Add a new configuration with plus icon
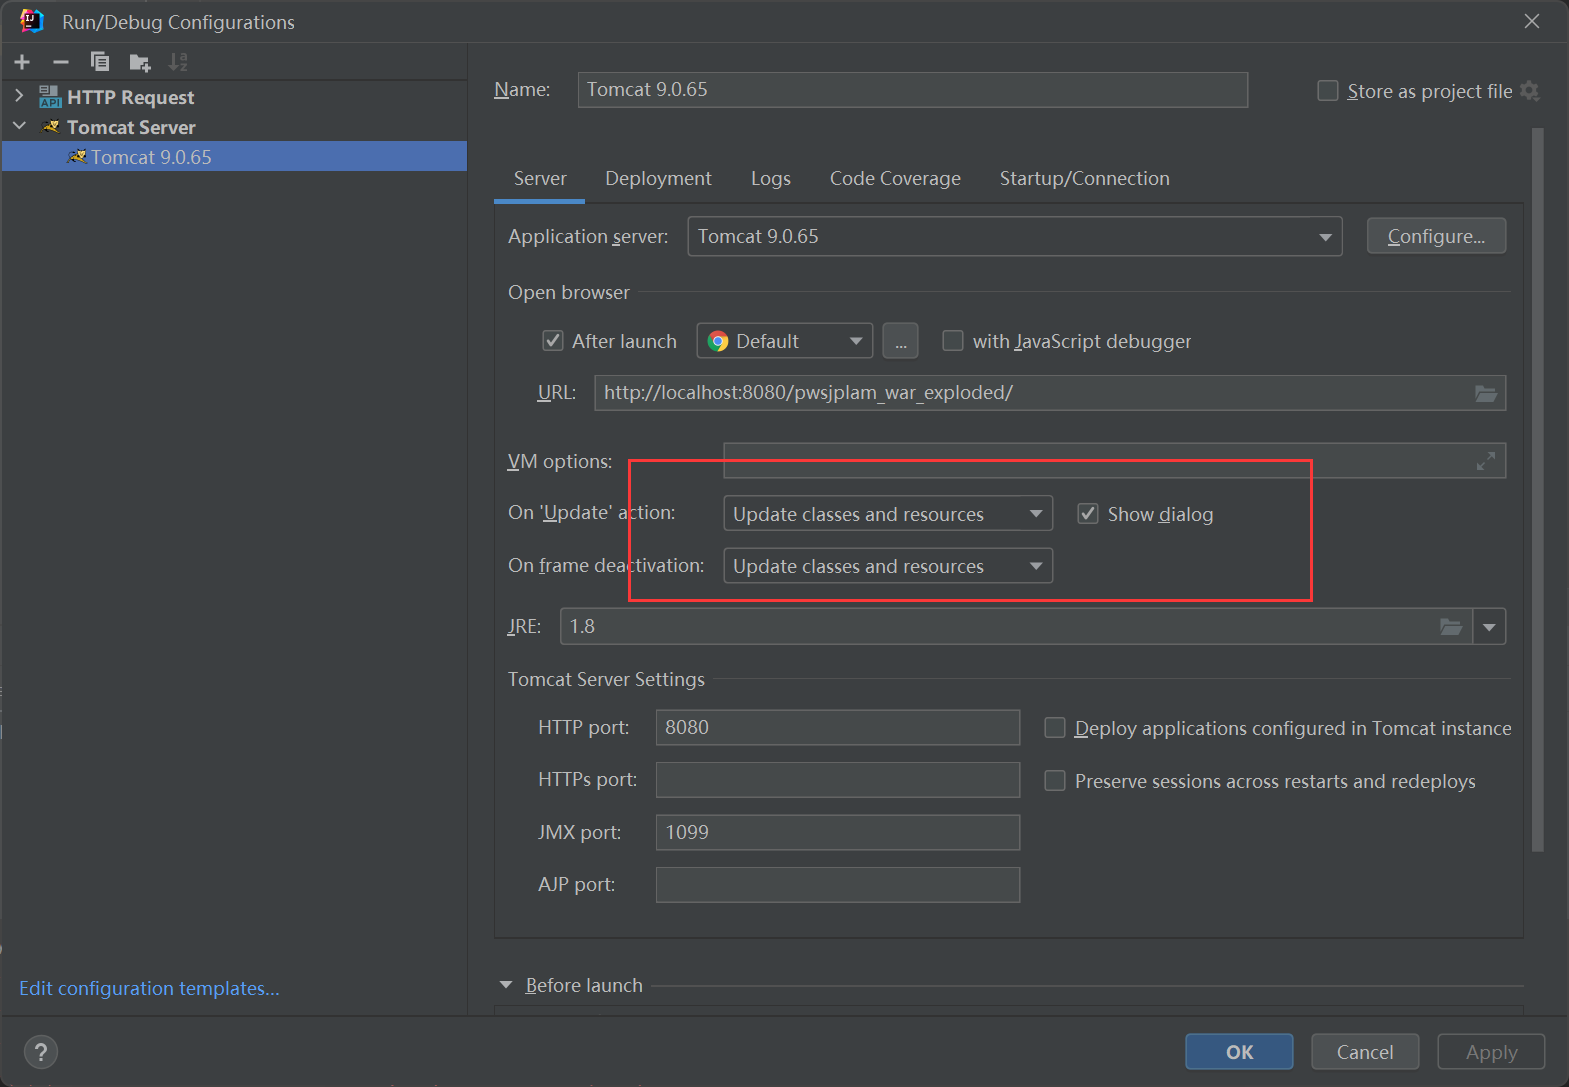1569x1087 pixels. (22, 62)
